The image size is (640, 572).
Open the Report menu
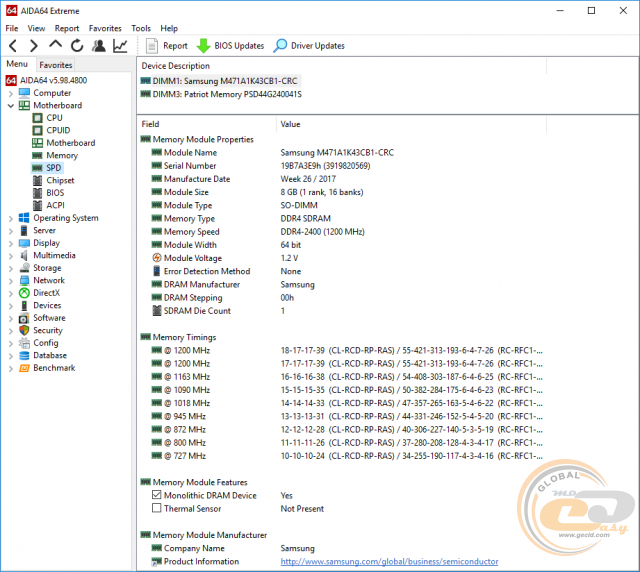pos(67,28)
